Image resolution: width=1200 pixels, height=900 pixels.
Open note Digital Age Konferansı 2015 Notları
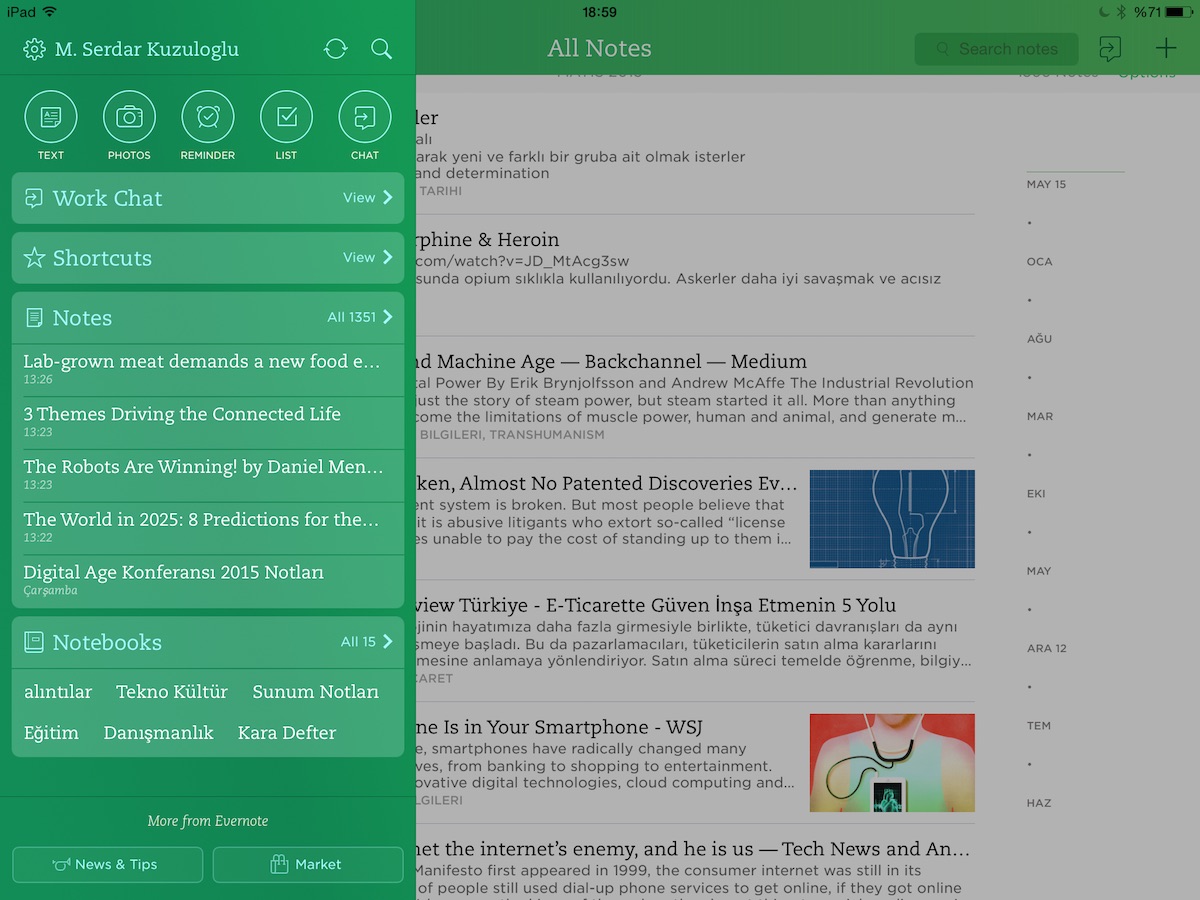[x=208, y=581]
